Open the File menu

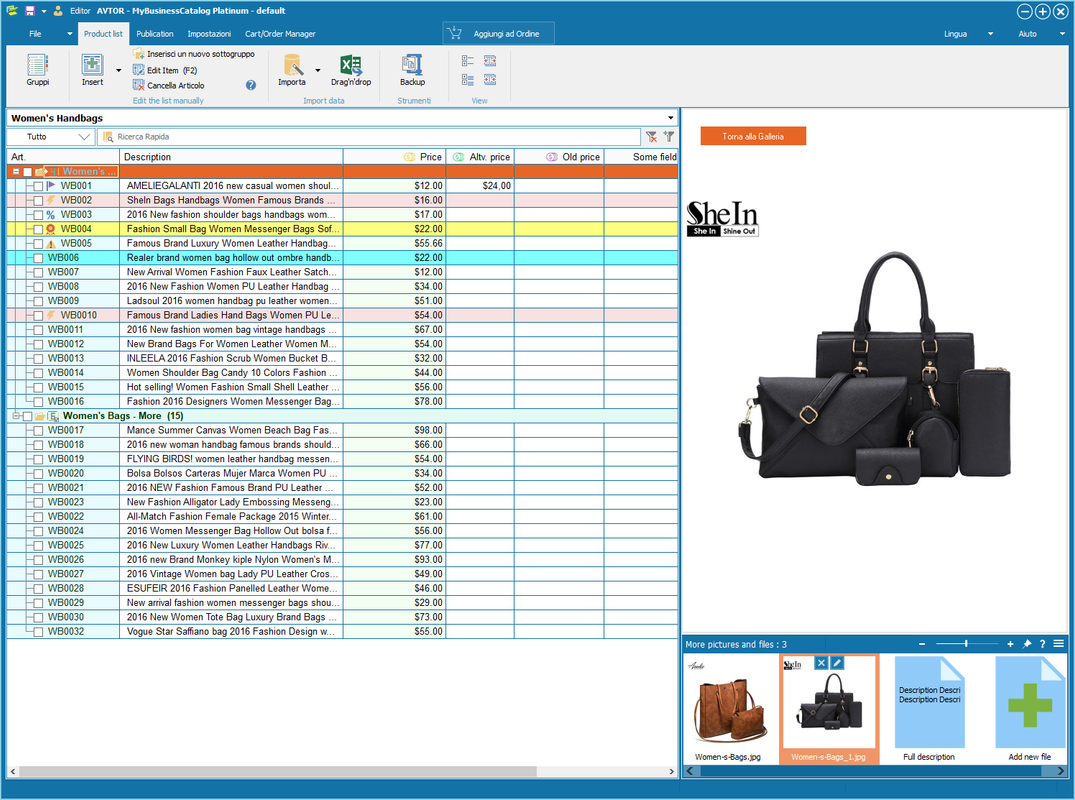(x=35, y=34)
